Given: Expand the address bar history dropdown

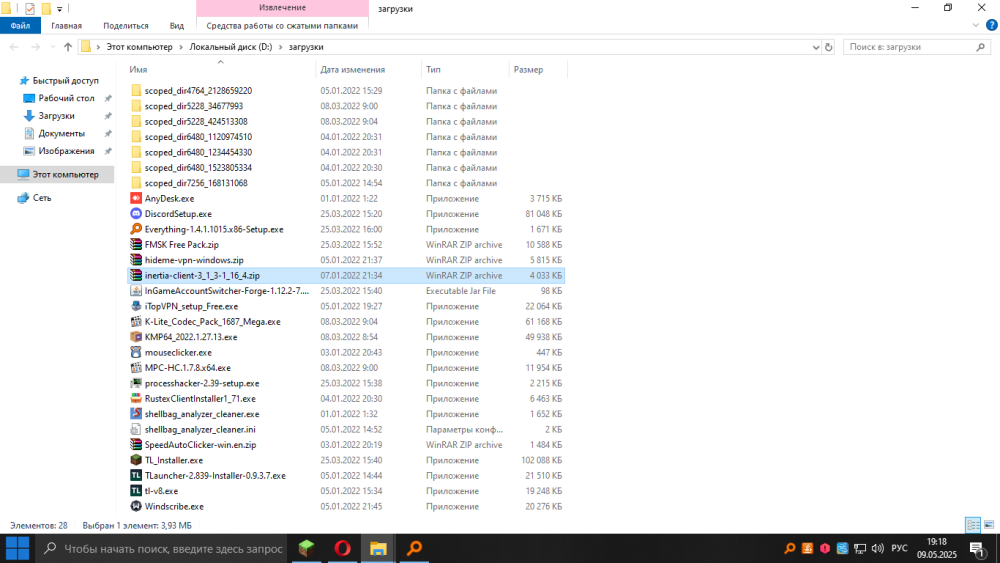Looking at the screenshot, I should pos(816,47).
